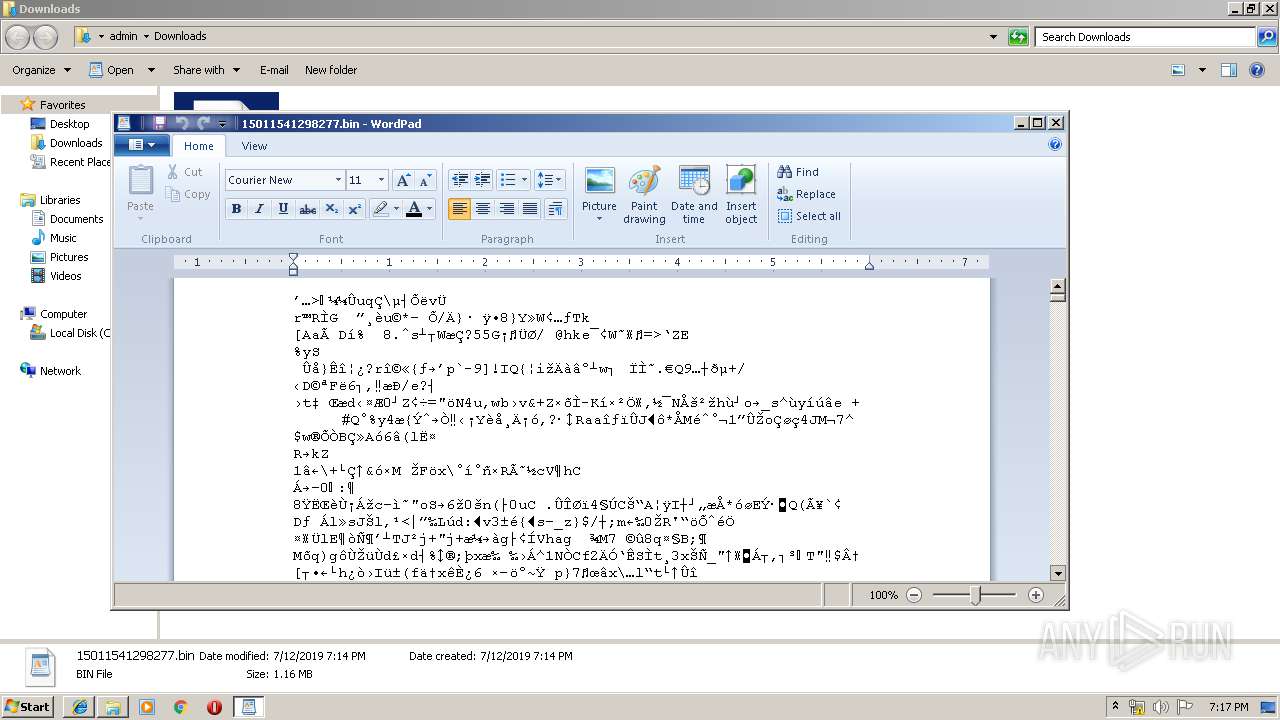Open Share with menu in Explorer
1280x720 pixels.
click(206, 70)
